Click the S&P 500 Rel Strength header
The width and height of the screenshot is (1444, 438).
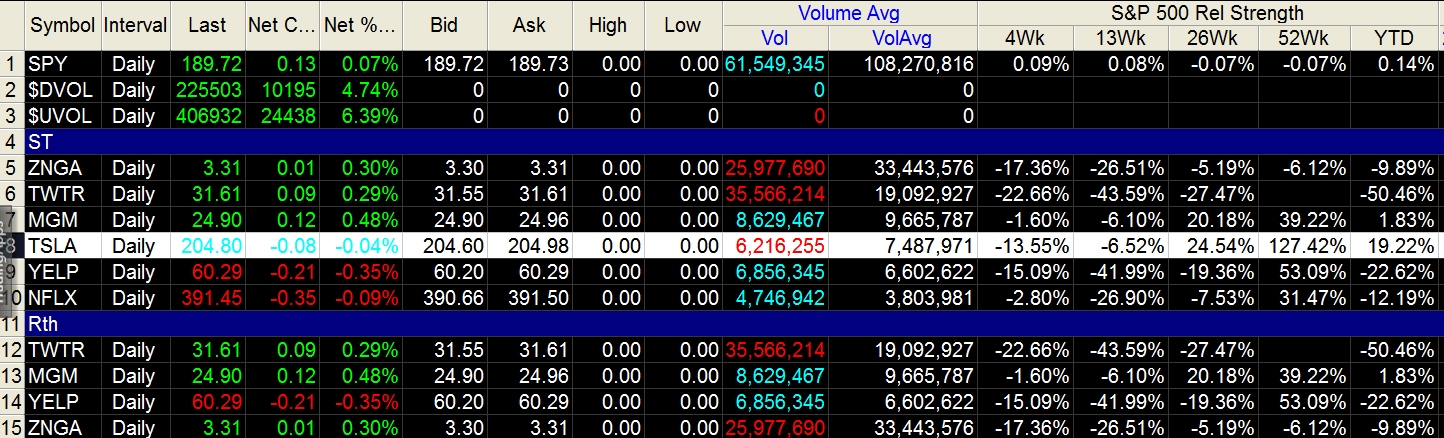[1207, 13]
